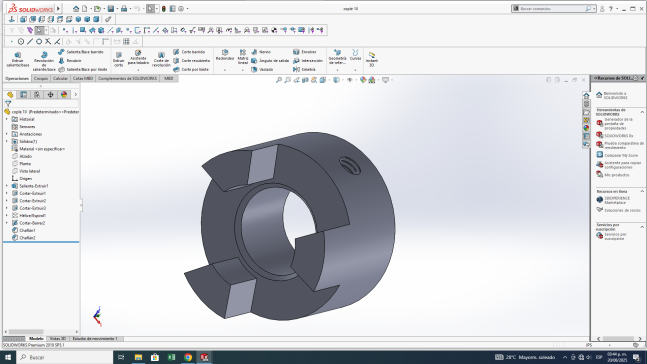Expand the Hélice/Espiral1 feature
The width and height of the screenshot is (647, 364).
tap(7, 216)
